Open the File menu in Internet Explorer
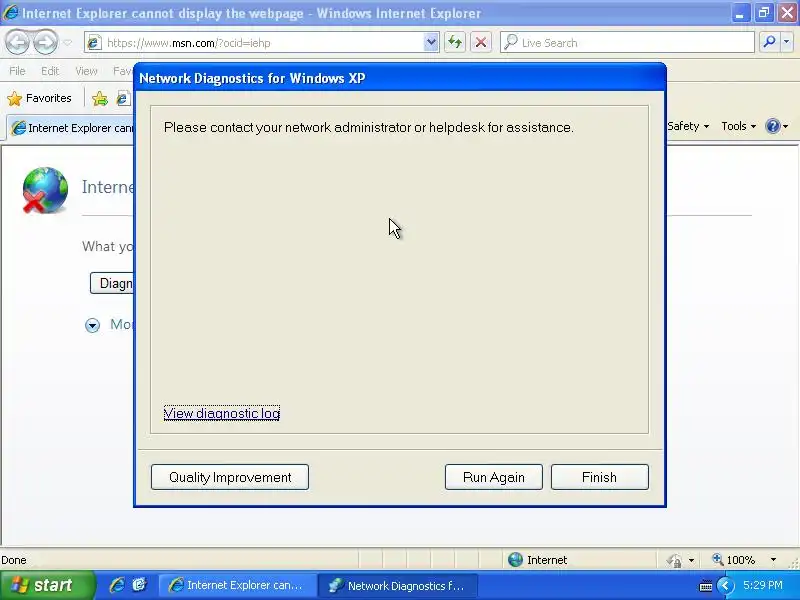The image size is (800, 600). pyautogui.click(x=17, y=71)
